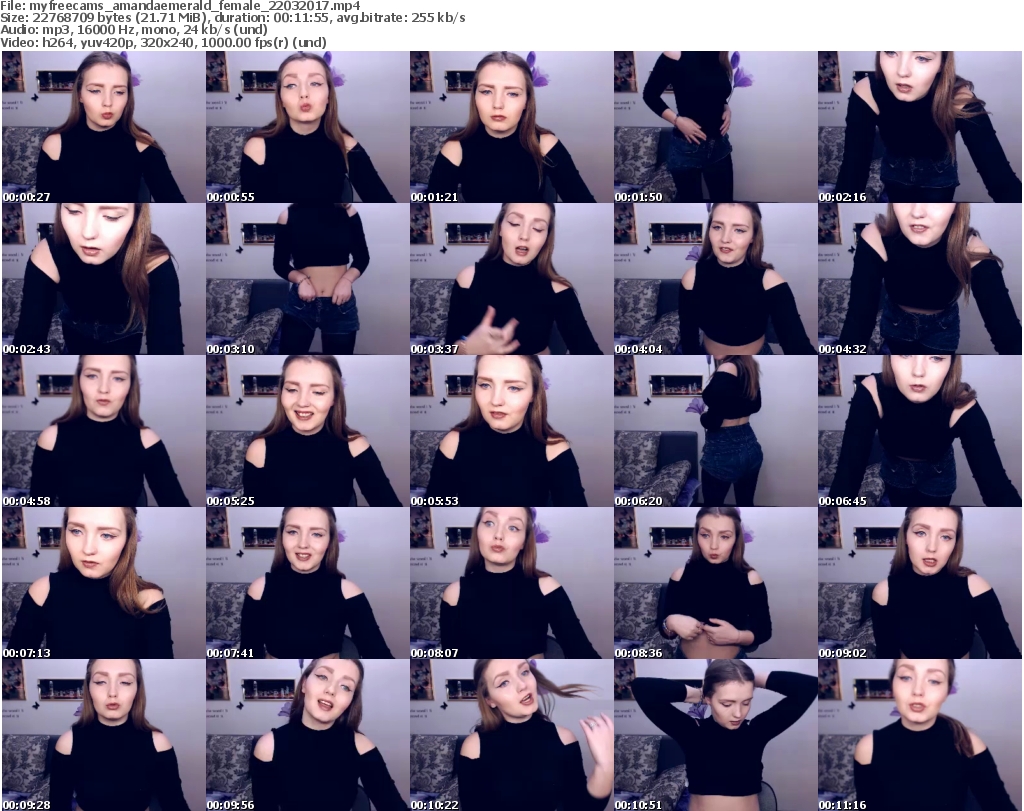Open the final frame at 00:11:16

(920, 735)
